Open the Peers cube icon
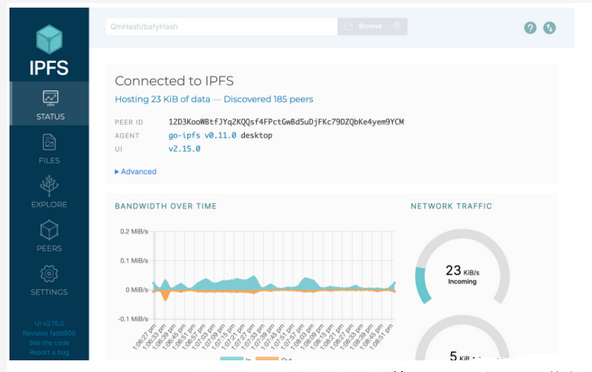The width and height of the screenshot is (592, 372). (x=49, y=230)
